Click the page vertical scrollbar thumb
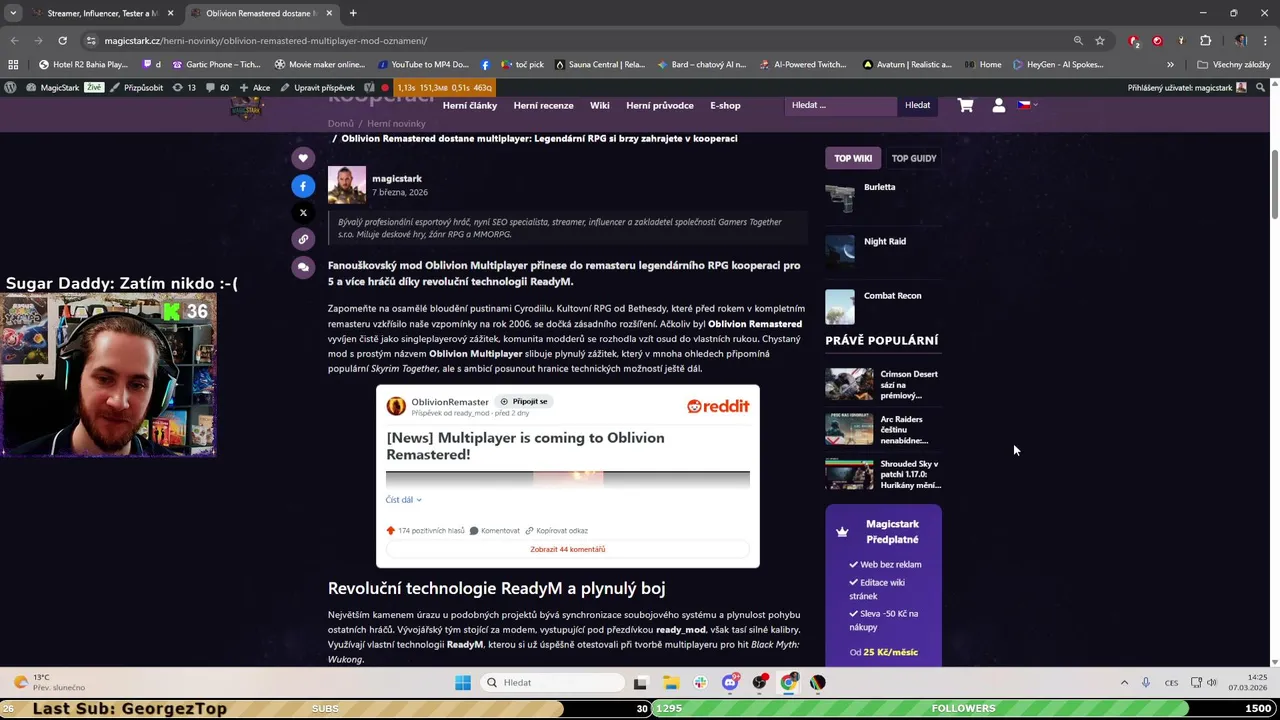The height and width of the screenshot is (720, 1280). [1274, 185]
